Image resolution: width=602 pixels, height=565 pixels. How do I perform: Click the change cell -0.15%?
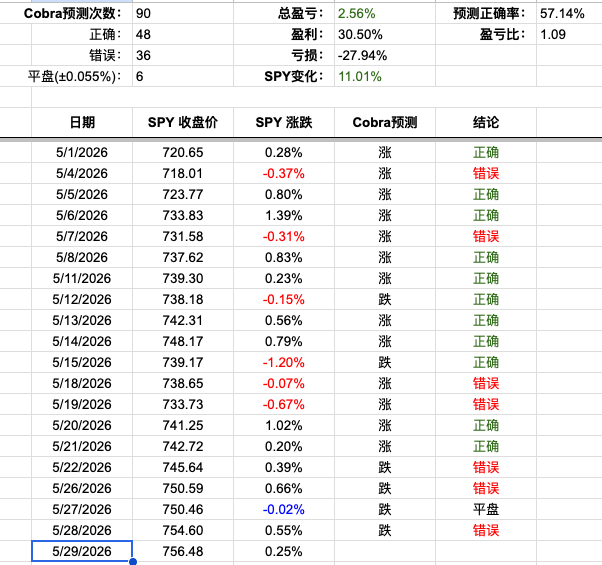click(x=284, y=299)
